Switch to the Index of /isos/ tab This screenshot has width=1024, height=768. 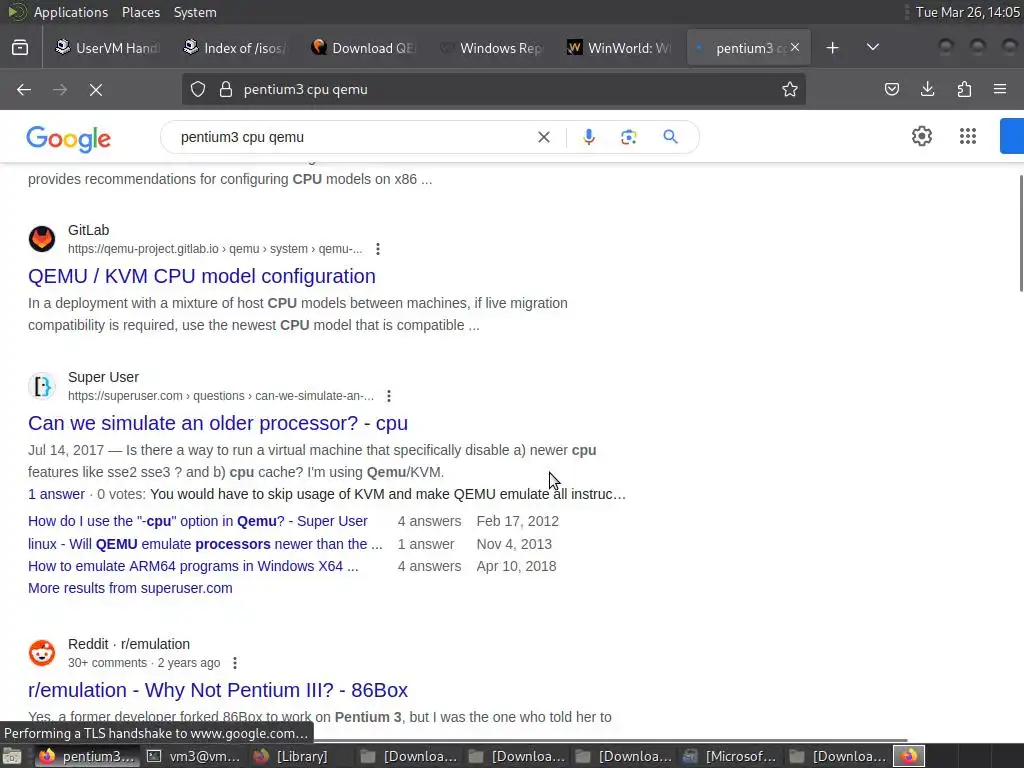235,48
